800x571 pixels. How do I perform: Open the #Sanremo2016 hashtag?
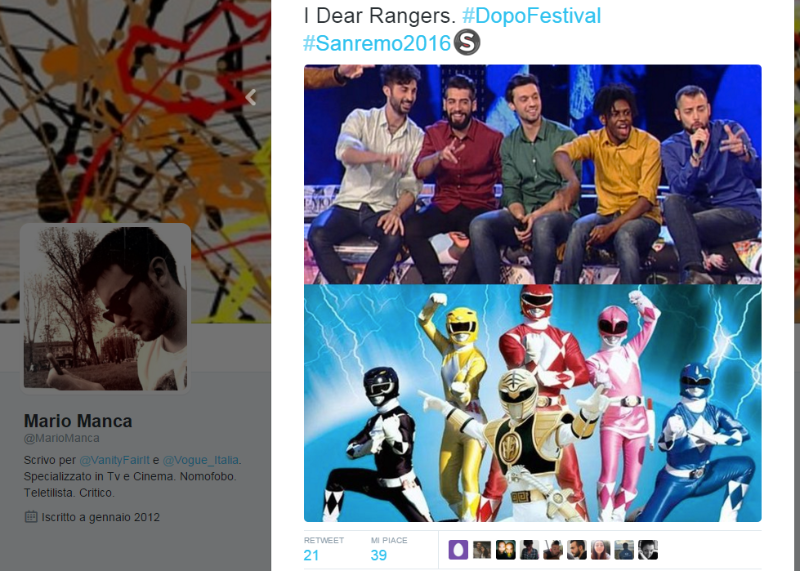click(x=377, y=43)
